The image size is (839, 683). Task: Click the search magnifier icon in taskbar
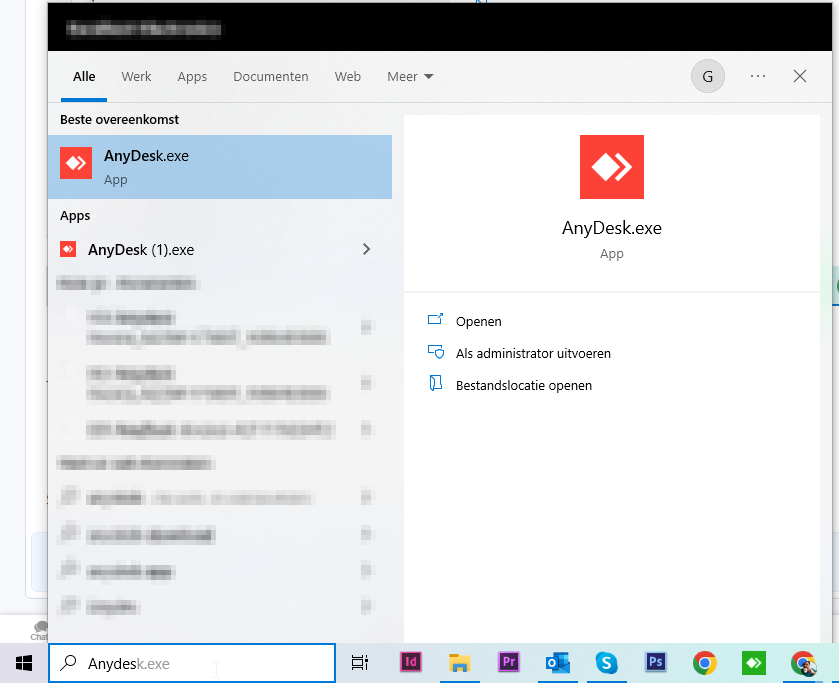coord(68,663)
